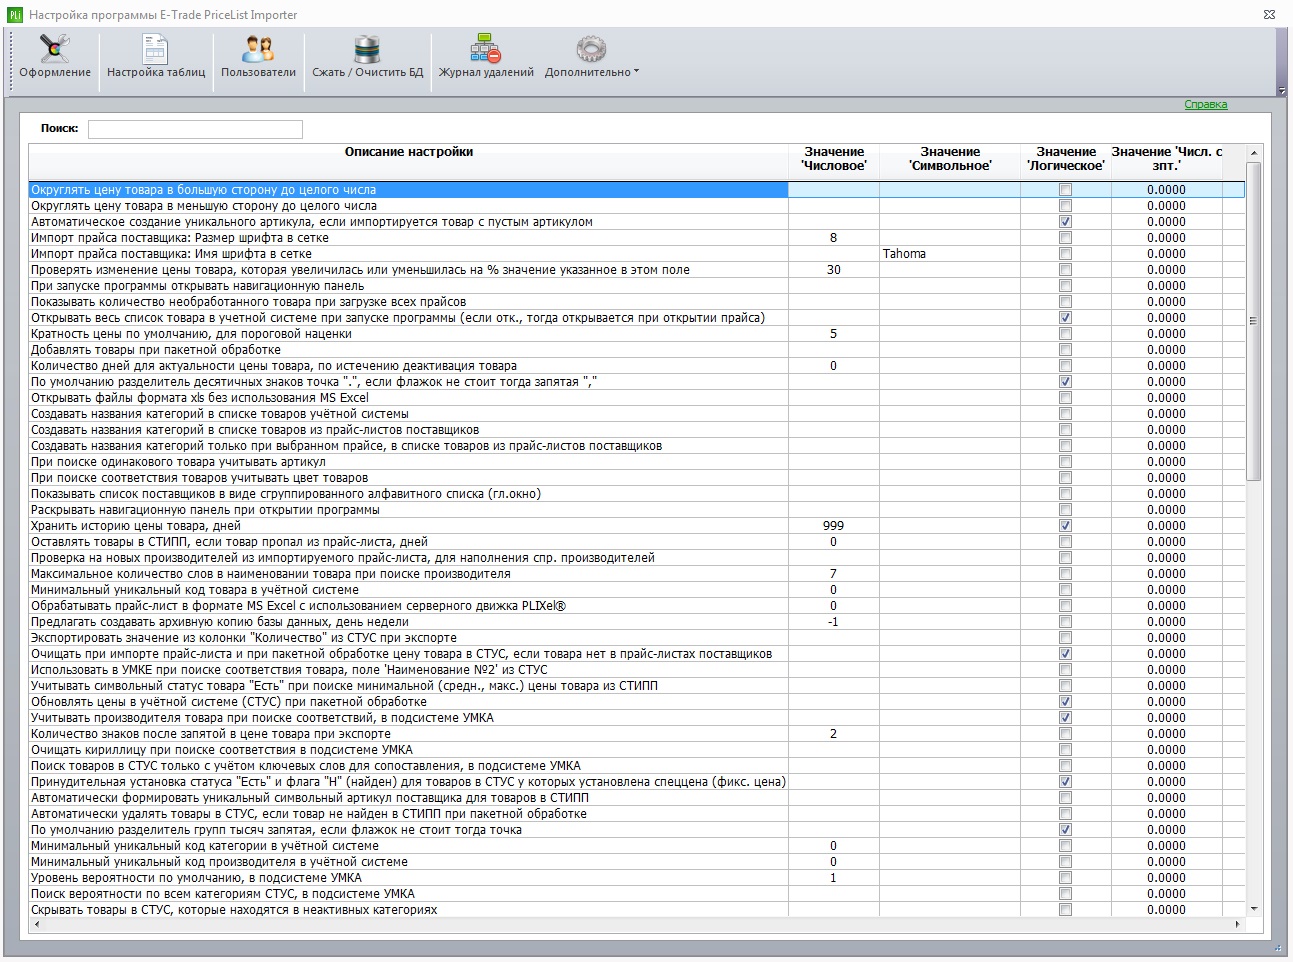Click the PLI application icon in title bar
This screenshot has height=962, width=1293.
pos(15,15)
